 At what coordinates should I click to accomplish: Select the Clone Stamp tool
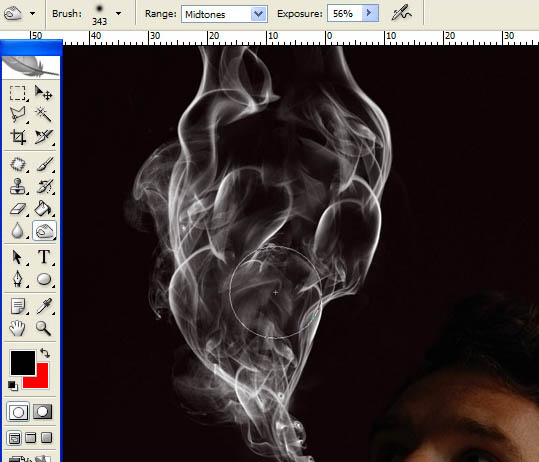point(18,187)
